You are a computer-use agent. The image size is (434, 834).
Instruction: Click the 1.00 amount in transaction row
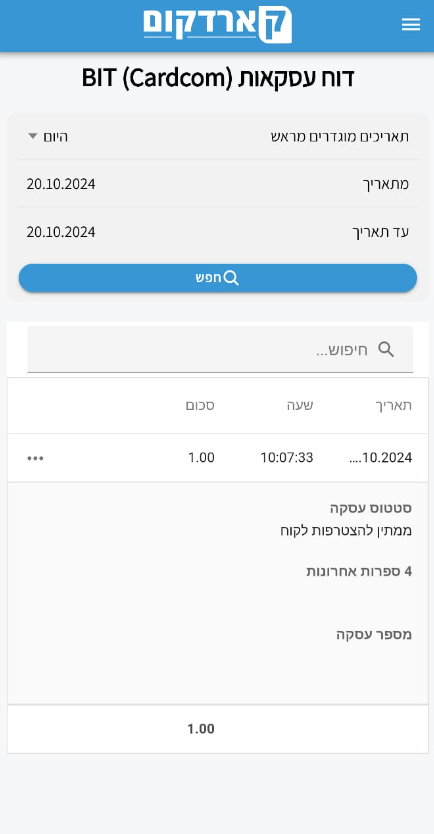(x=201, y=458)
